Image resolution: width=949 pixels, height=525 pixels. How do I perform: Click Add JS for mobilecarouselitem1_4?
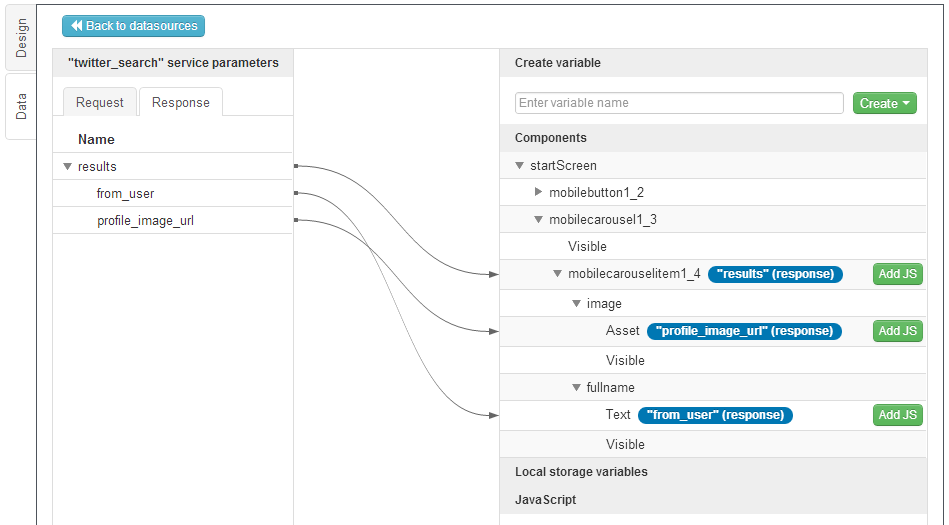[897, 275]
